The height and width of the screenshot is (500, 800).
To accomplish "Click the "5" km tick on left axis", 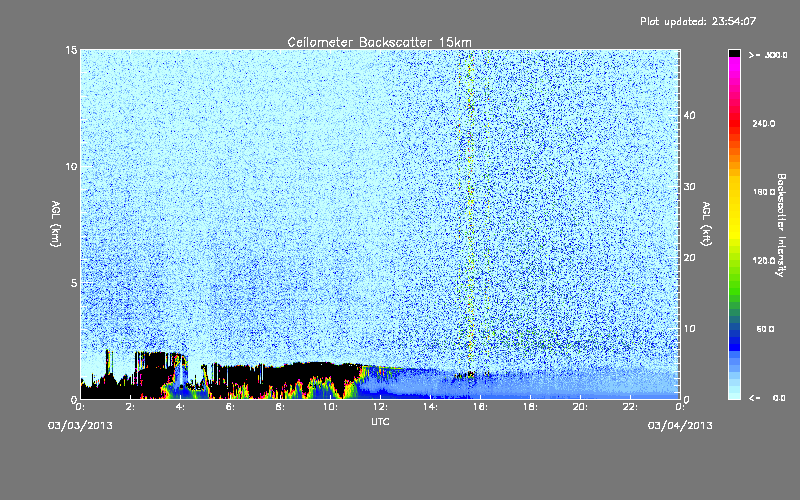I will pos(74,283).
